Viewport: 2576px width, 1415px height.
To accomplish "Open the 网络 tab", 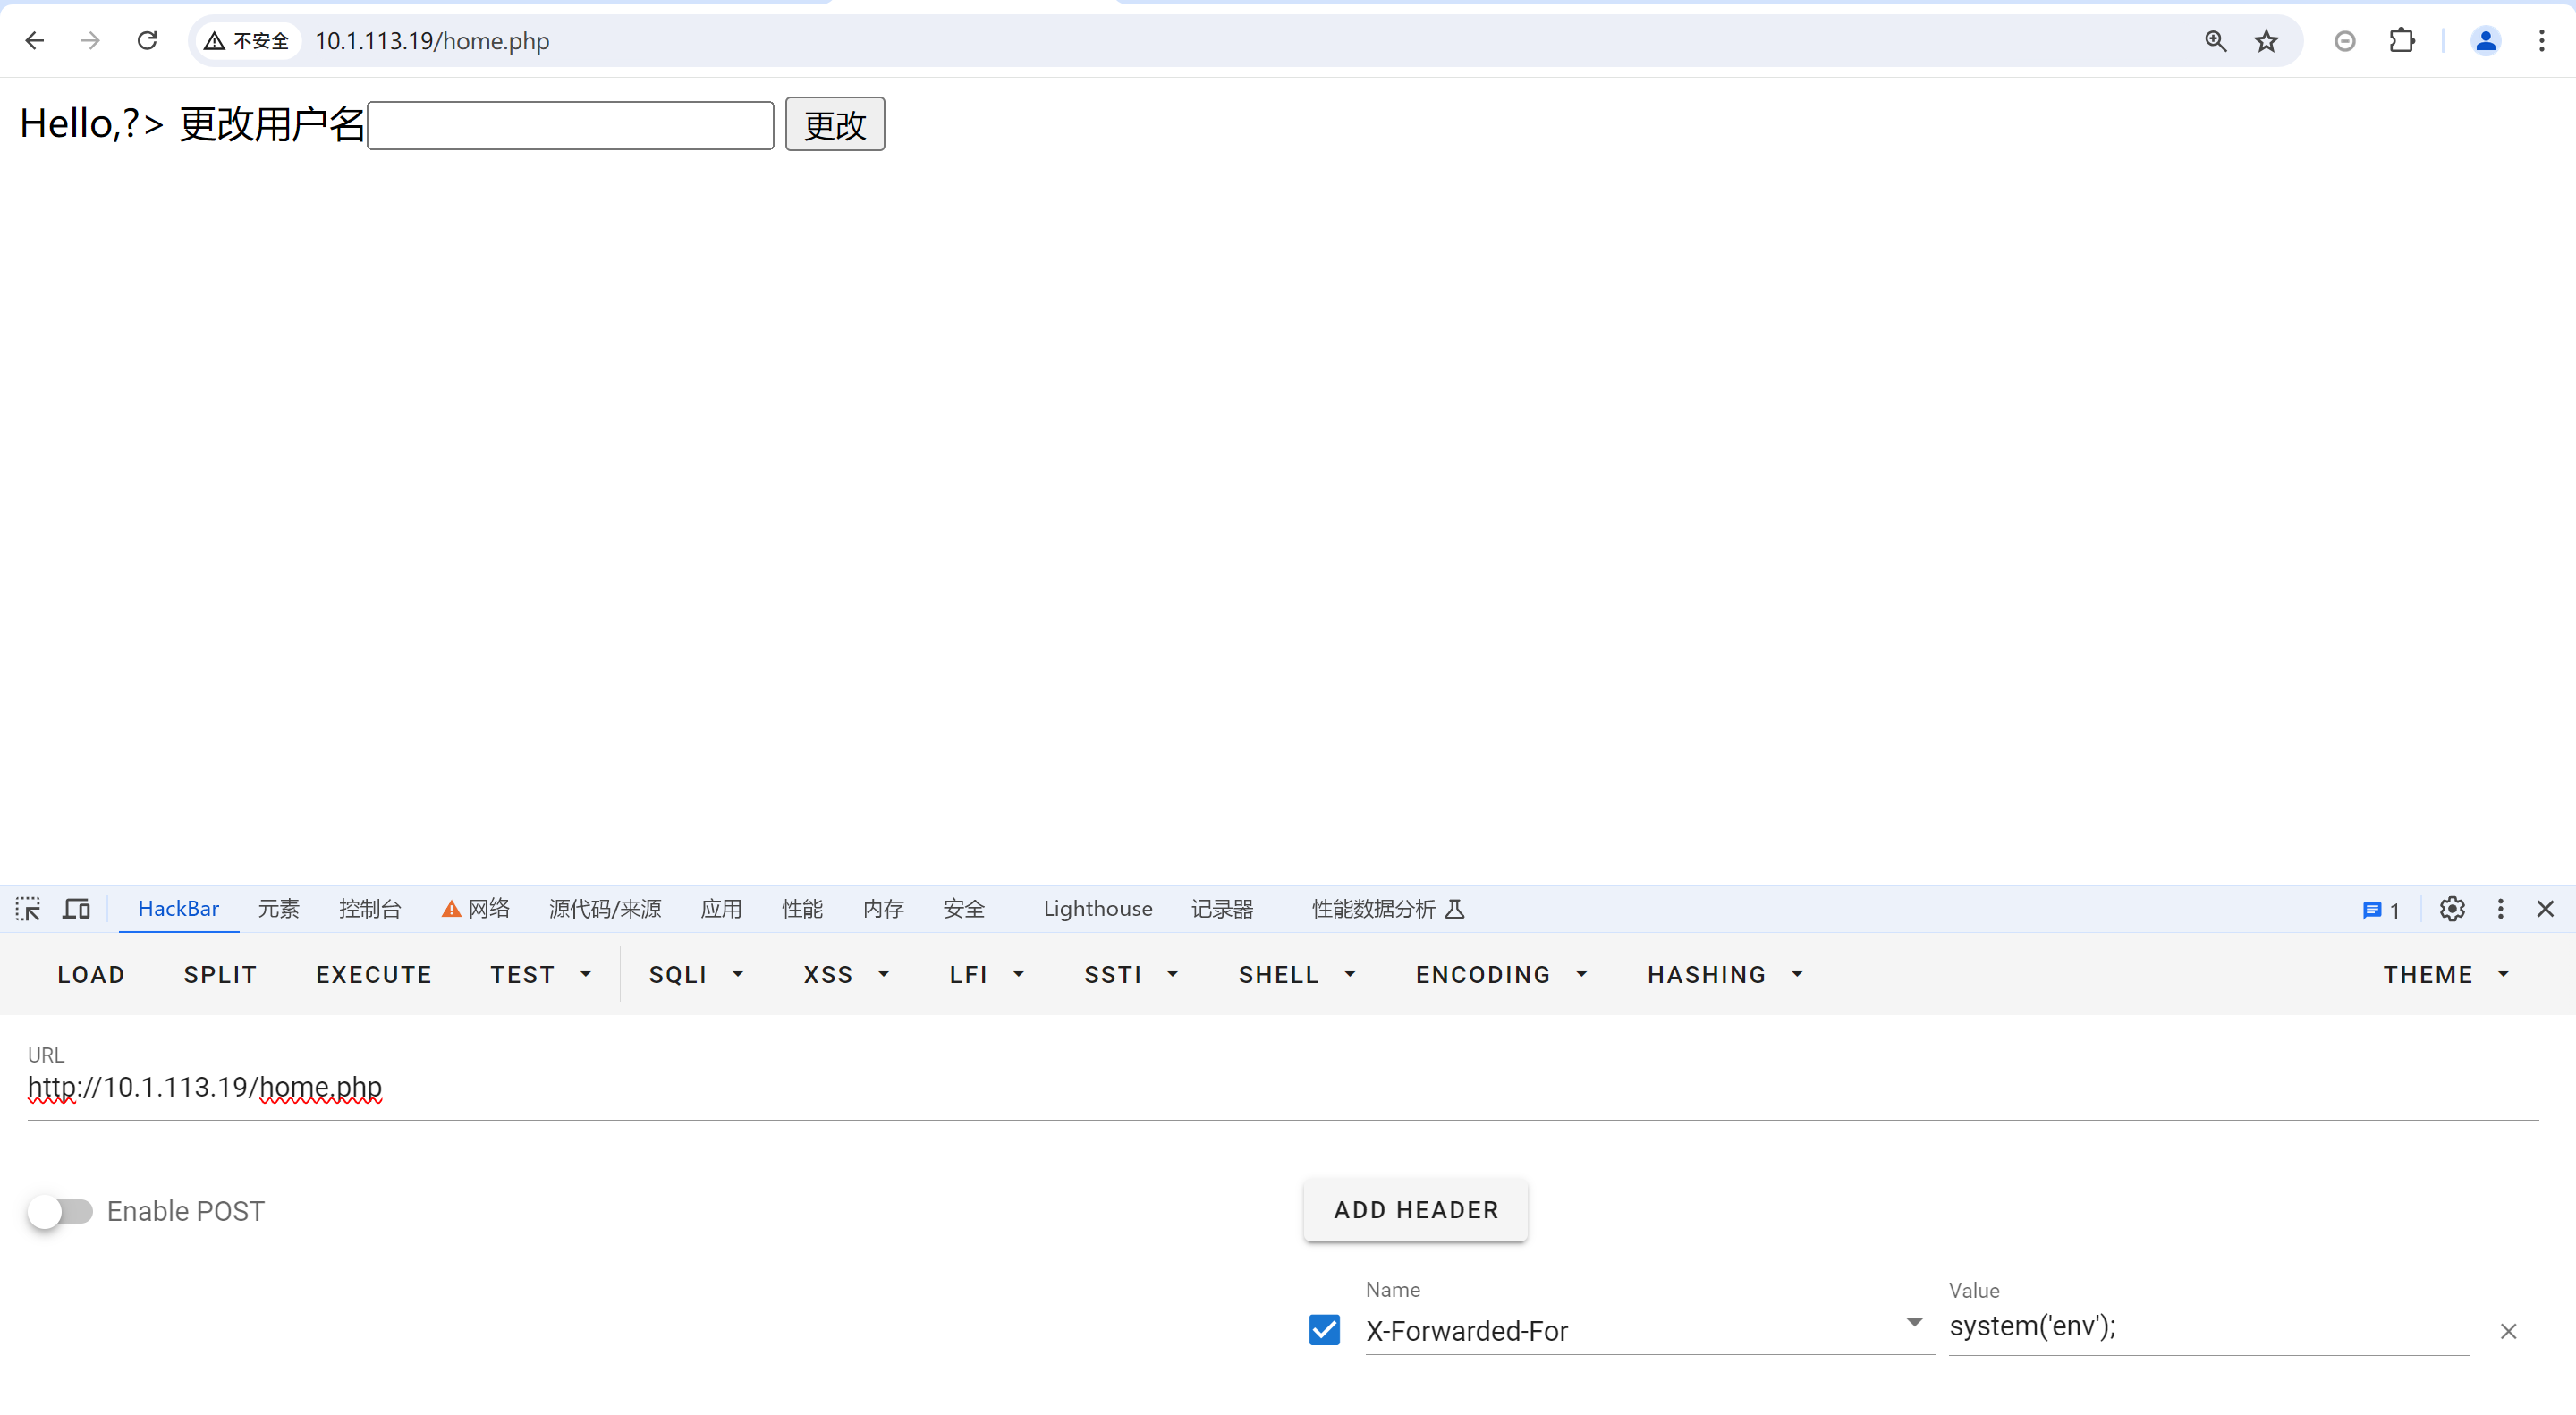I will tap(476, 909).
